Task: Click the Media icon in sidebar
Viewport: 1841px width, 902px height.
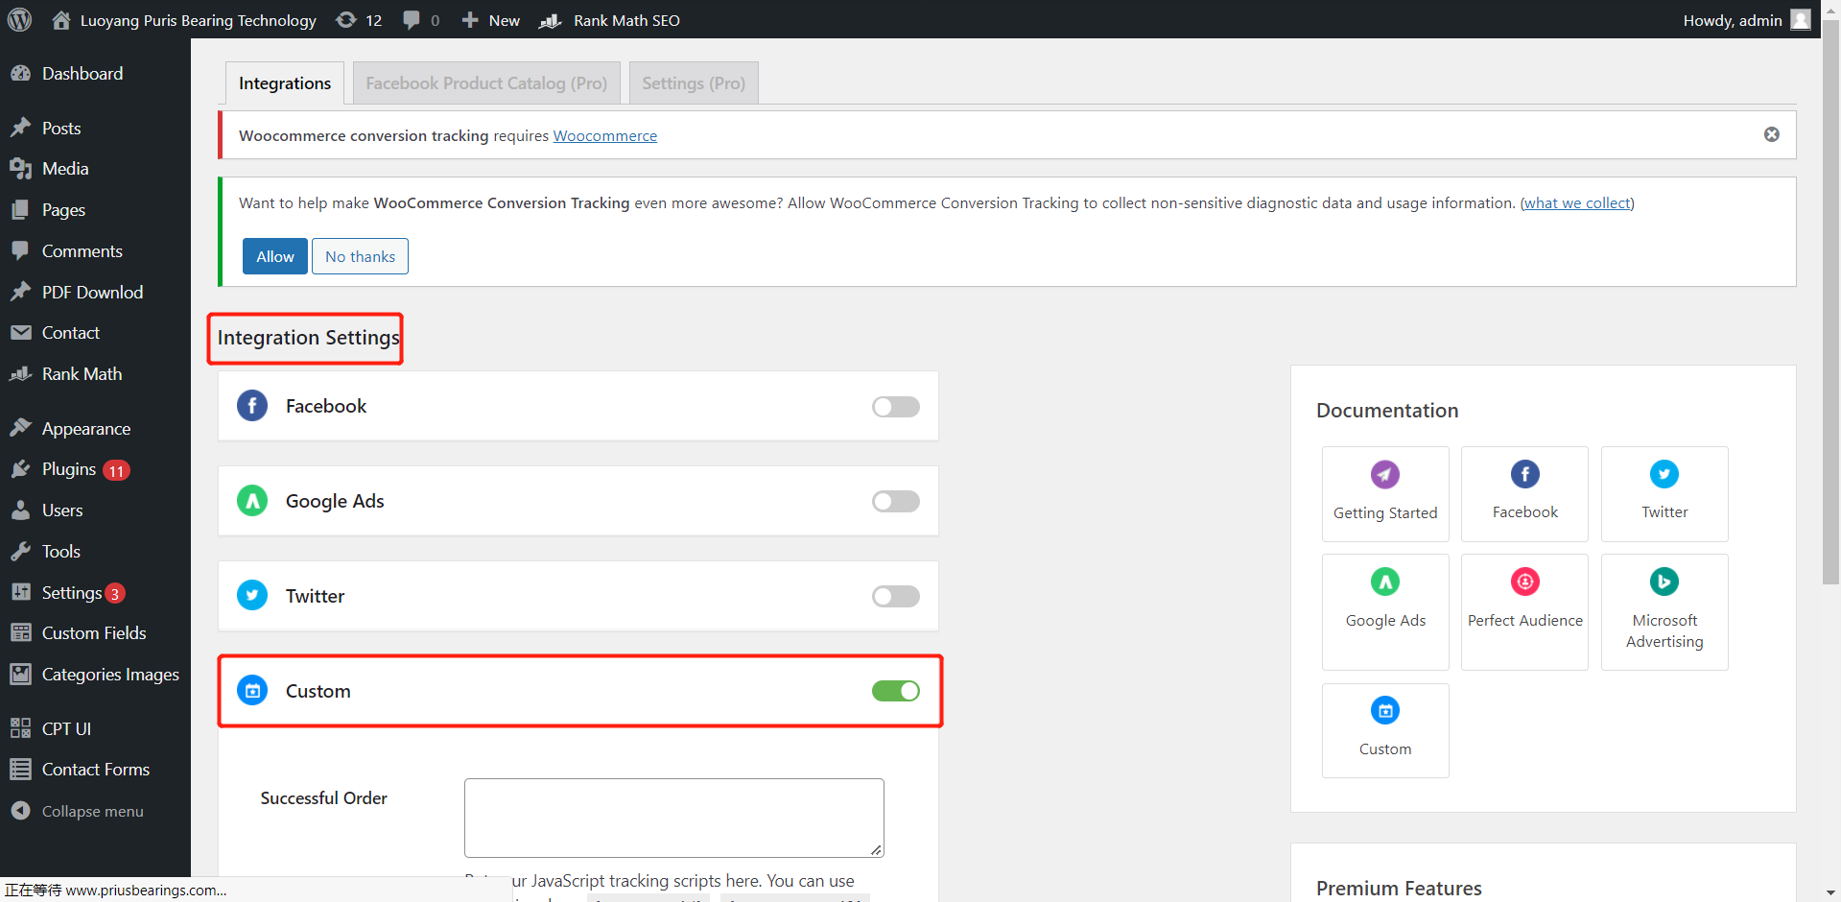Action: (21, 169)
